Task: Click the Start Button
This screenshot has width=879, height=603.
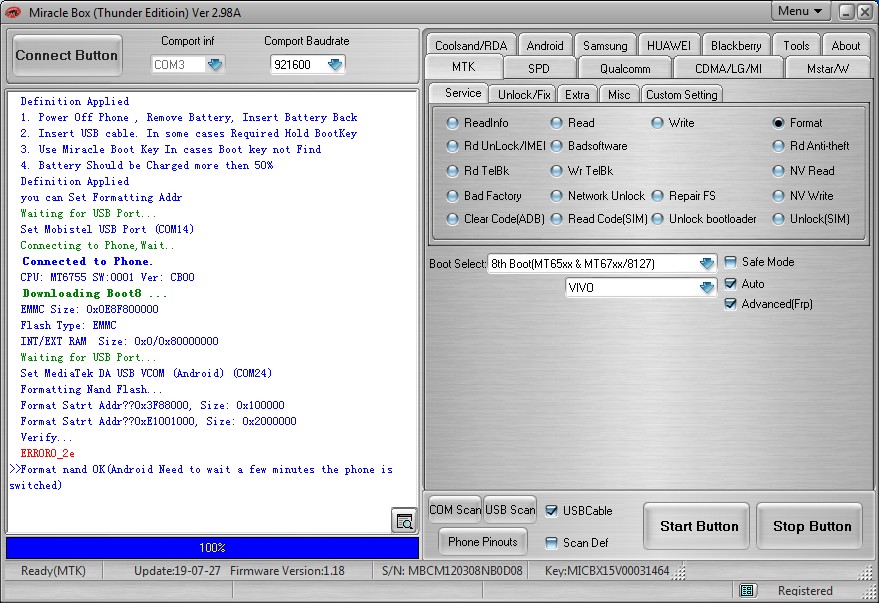Action: 698,526
